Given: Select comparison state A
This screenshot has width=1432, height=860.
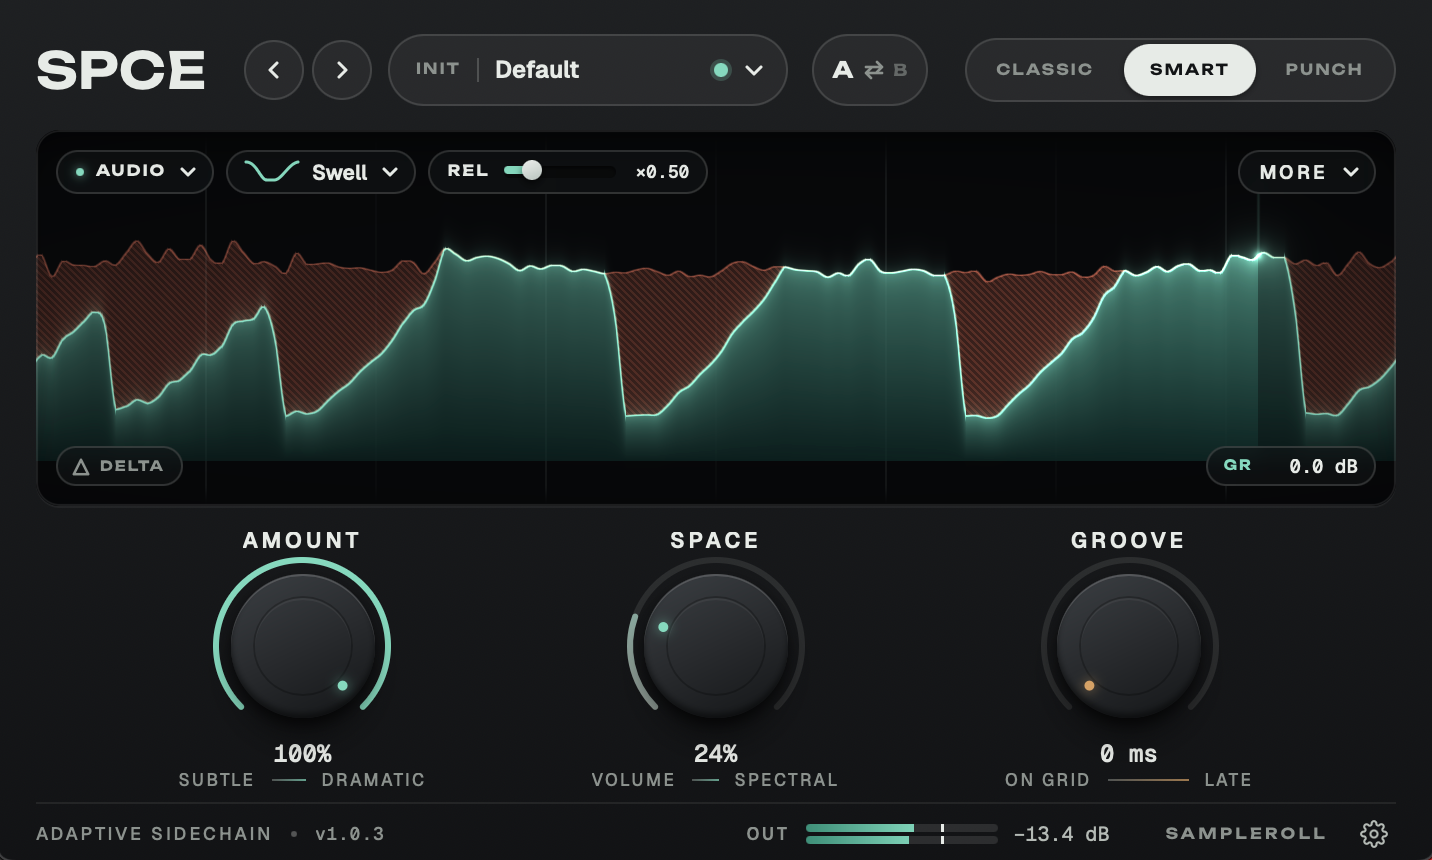Looking at the screenshot, I should (x=843, y=70).
